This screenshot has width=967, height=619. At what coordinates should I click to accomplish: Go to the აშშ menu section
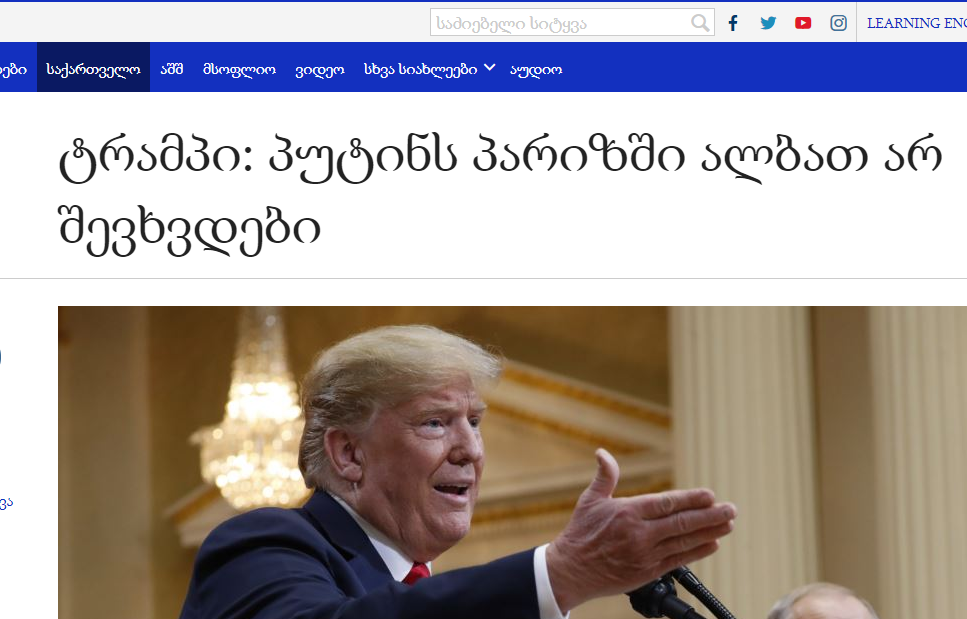point(172,69)
